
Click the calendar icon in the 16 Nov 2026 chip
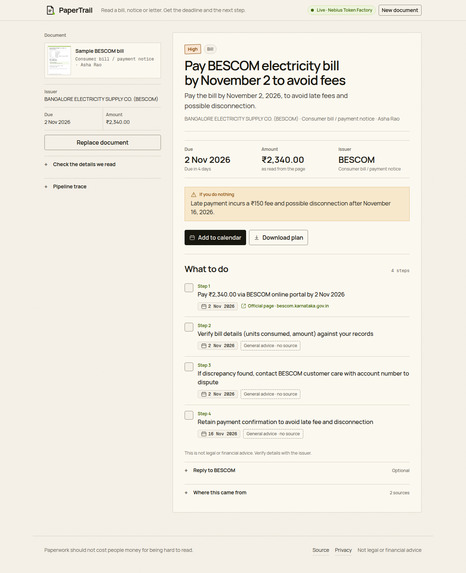click(204, 434)
